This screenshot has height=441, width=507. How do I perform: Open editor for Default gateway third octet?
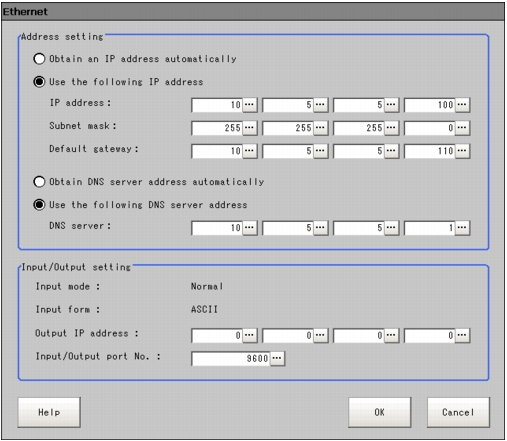point(391,151)
